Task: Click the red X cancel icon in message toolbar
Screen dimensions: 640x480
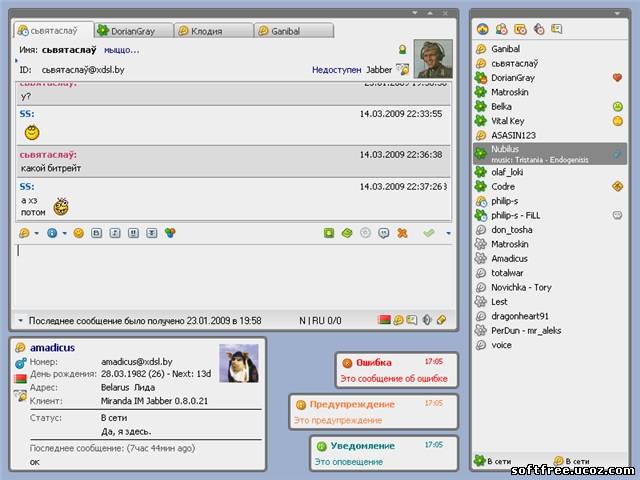Action: [402, 233]
